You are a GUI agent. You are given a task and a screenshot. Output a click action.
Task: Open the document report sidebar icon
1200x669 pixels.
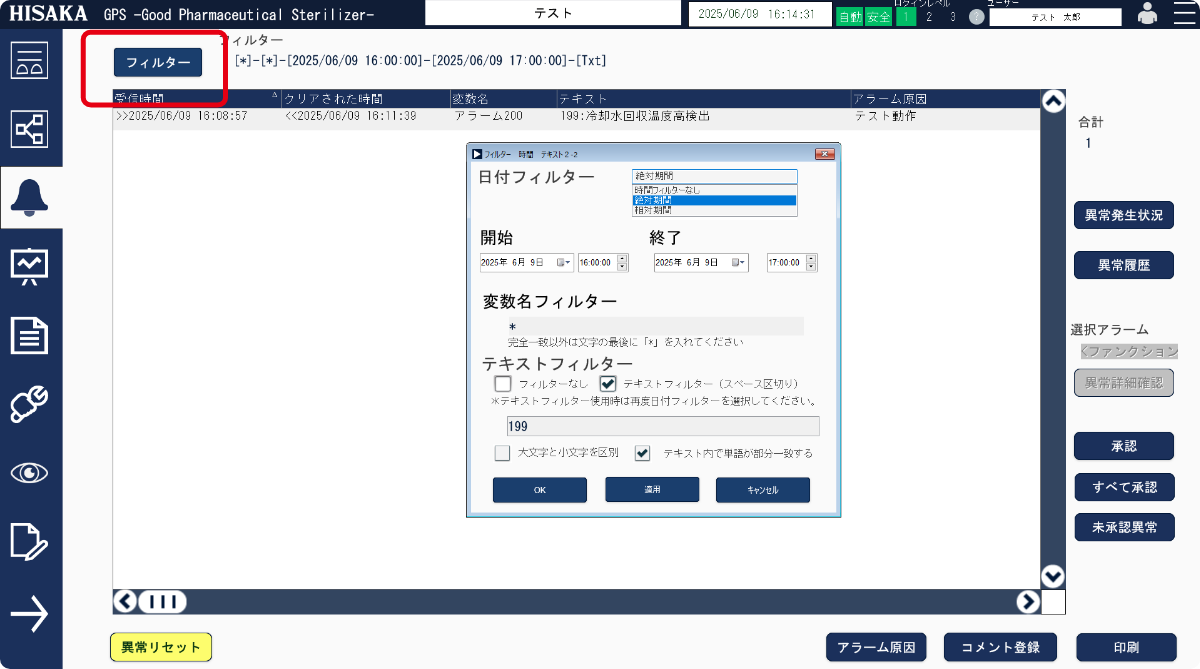click(x=30, y=334)
